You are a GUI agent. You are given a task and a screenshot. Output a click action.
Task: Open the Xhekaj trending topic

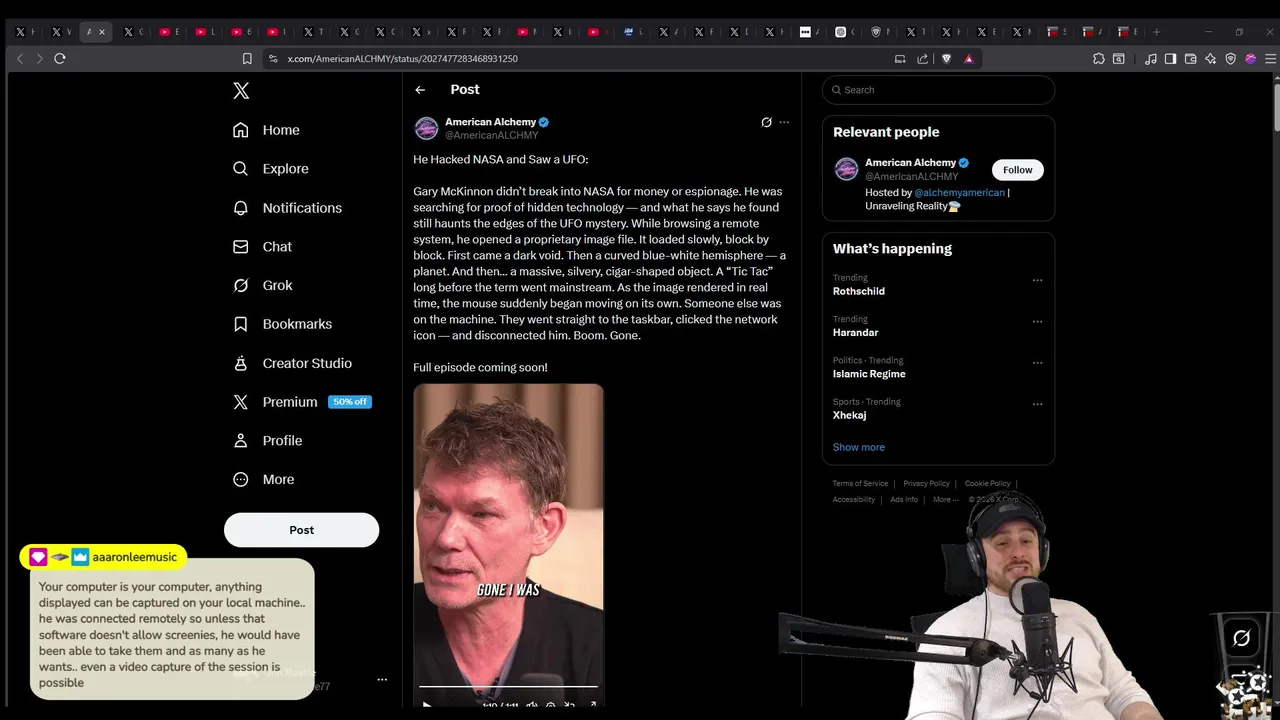pos(849,415)
